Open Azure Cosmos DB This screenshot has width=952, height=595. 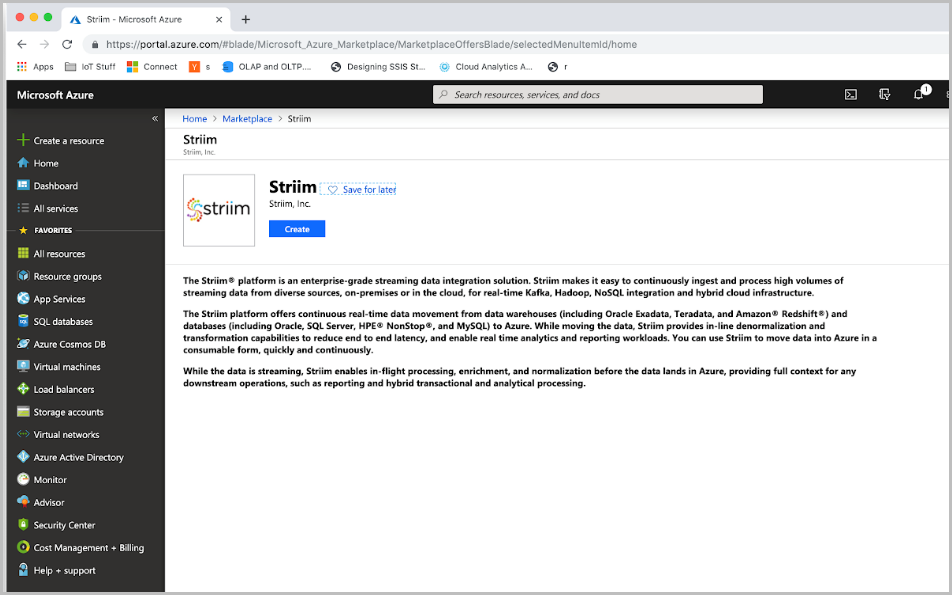click(71, 344)
